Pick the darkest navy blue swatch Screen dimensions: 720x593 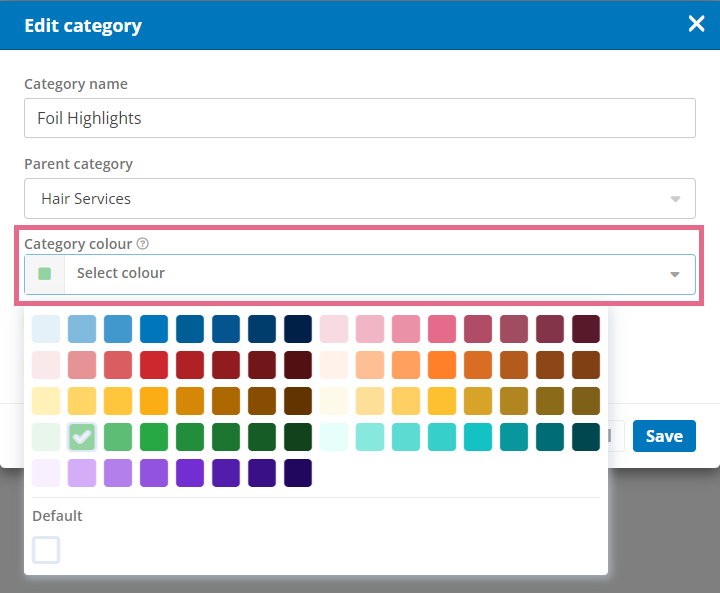298,329
